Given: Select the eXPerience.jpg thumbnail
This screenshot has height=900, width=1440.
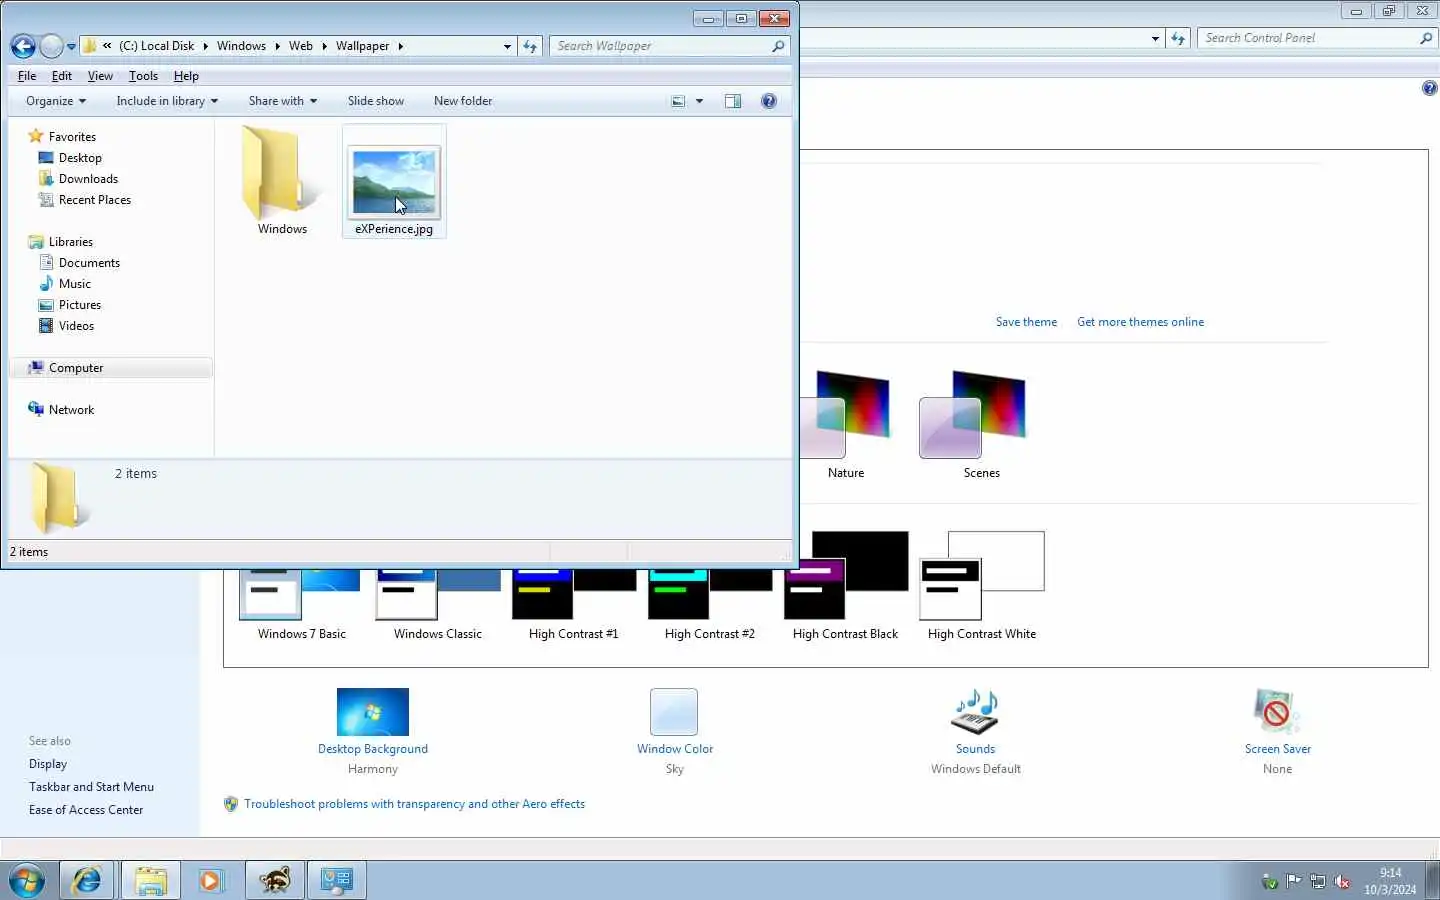Looking at the screenshot, I should [394, 181].
